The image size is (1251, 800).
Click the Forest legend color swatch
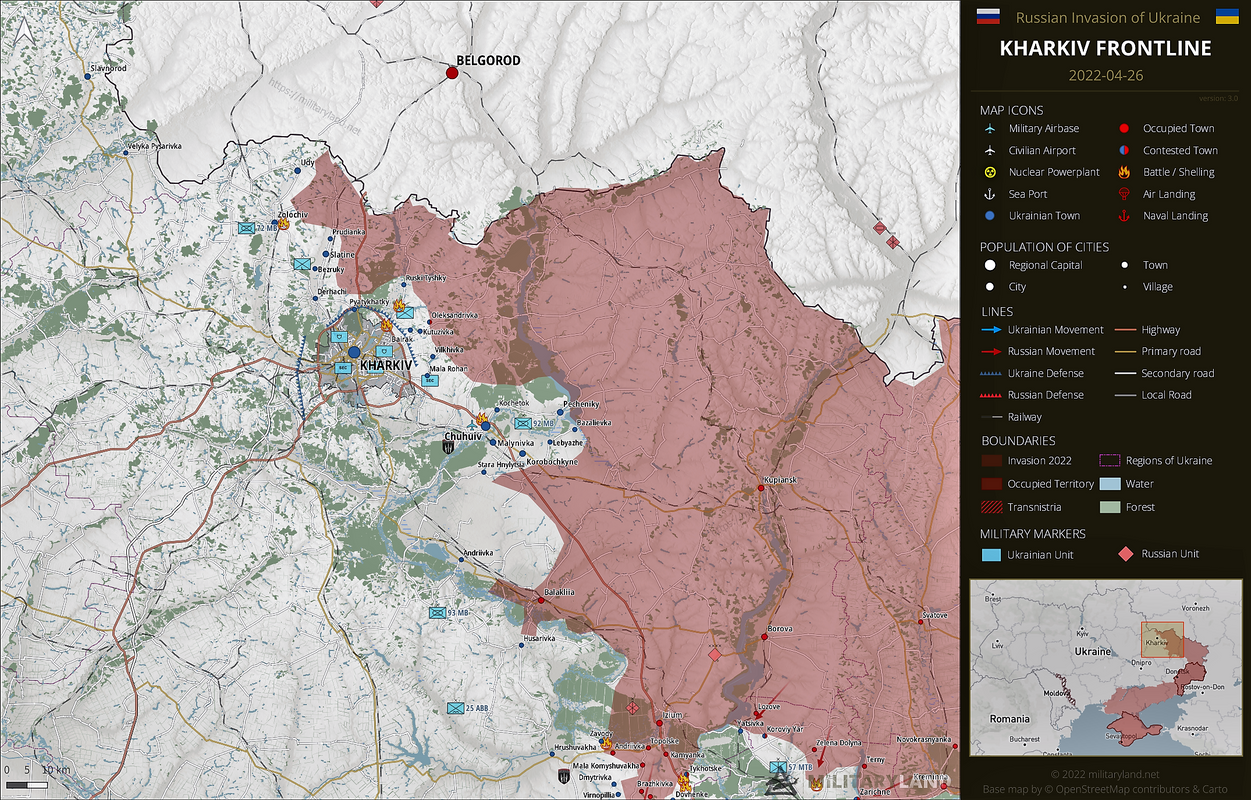pos(1109,507)
